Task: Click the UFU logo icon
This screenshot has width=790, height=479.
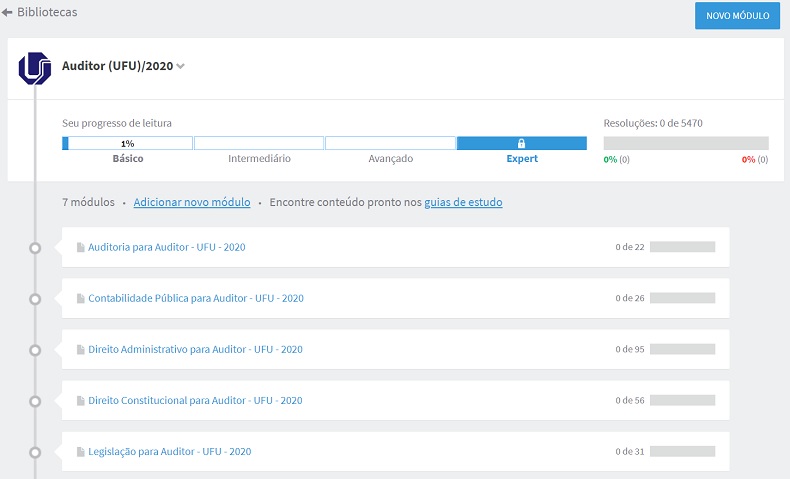Action: point(35,68)
